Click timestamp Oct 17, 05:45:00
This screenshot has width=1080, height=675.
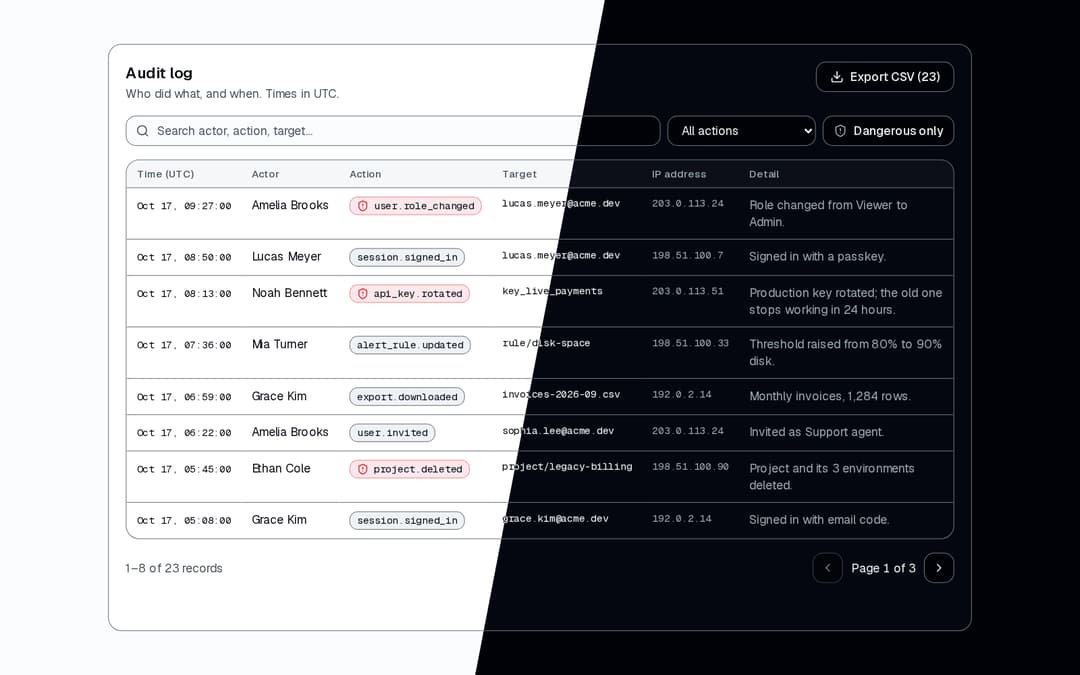(184, 469)
